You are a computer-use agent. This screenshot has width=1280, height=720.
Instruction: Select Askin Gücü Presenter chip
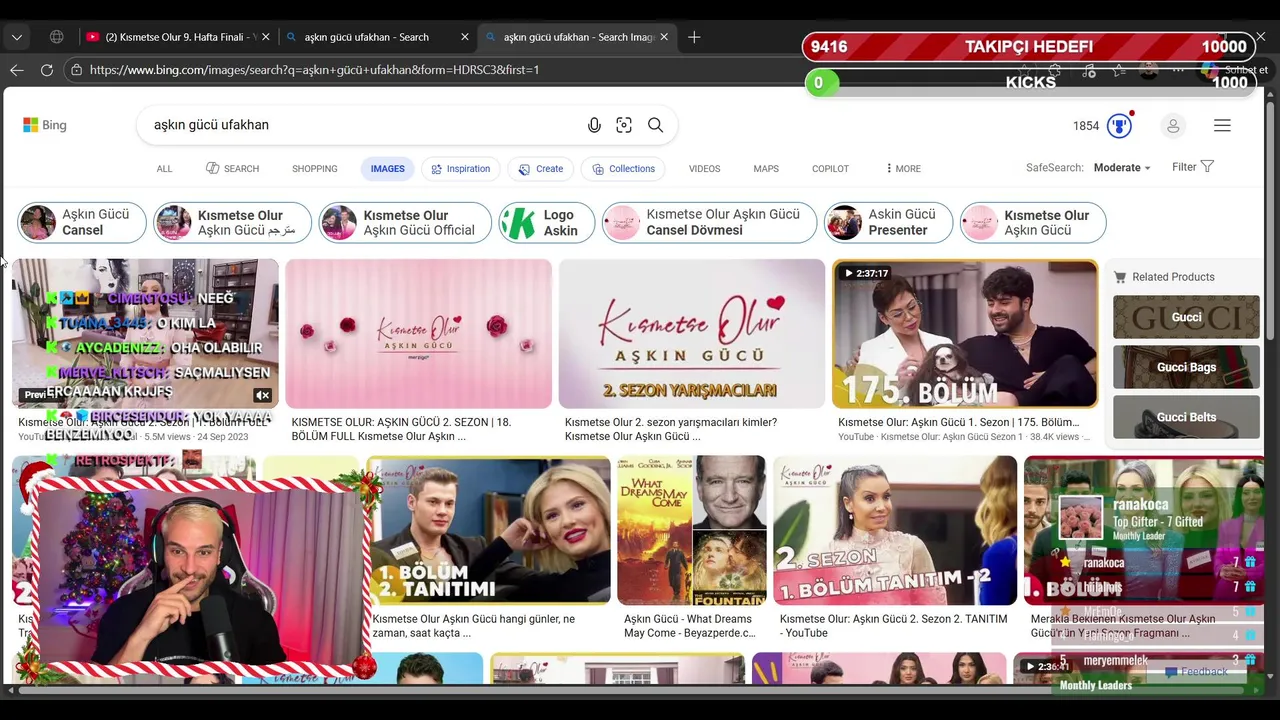pos(888,222)
